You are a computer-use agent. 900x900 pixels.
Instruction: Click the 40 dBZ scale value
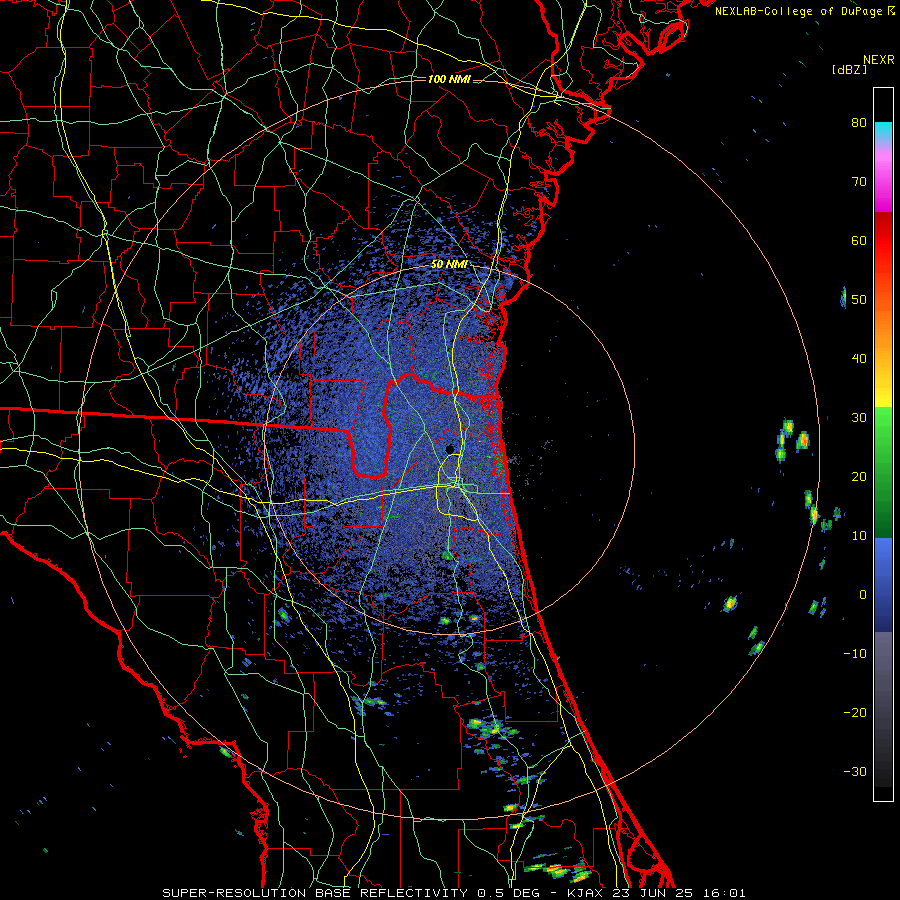pyautogui.click(x=859, y=359)
